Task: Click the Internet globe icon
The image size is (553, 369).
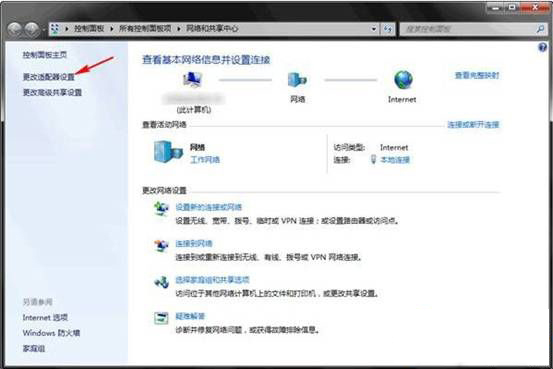Action: pyautogui.click(x=403, y=80)
